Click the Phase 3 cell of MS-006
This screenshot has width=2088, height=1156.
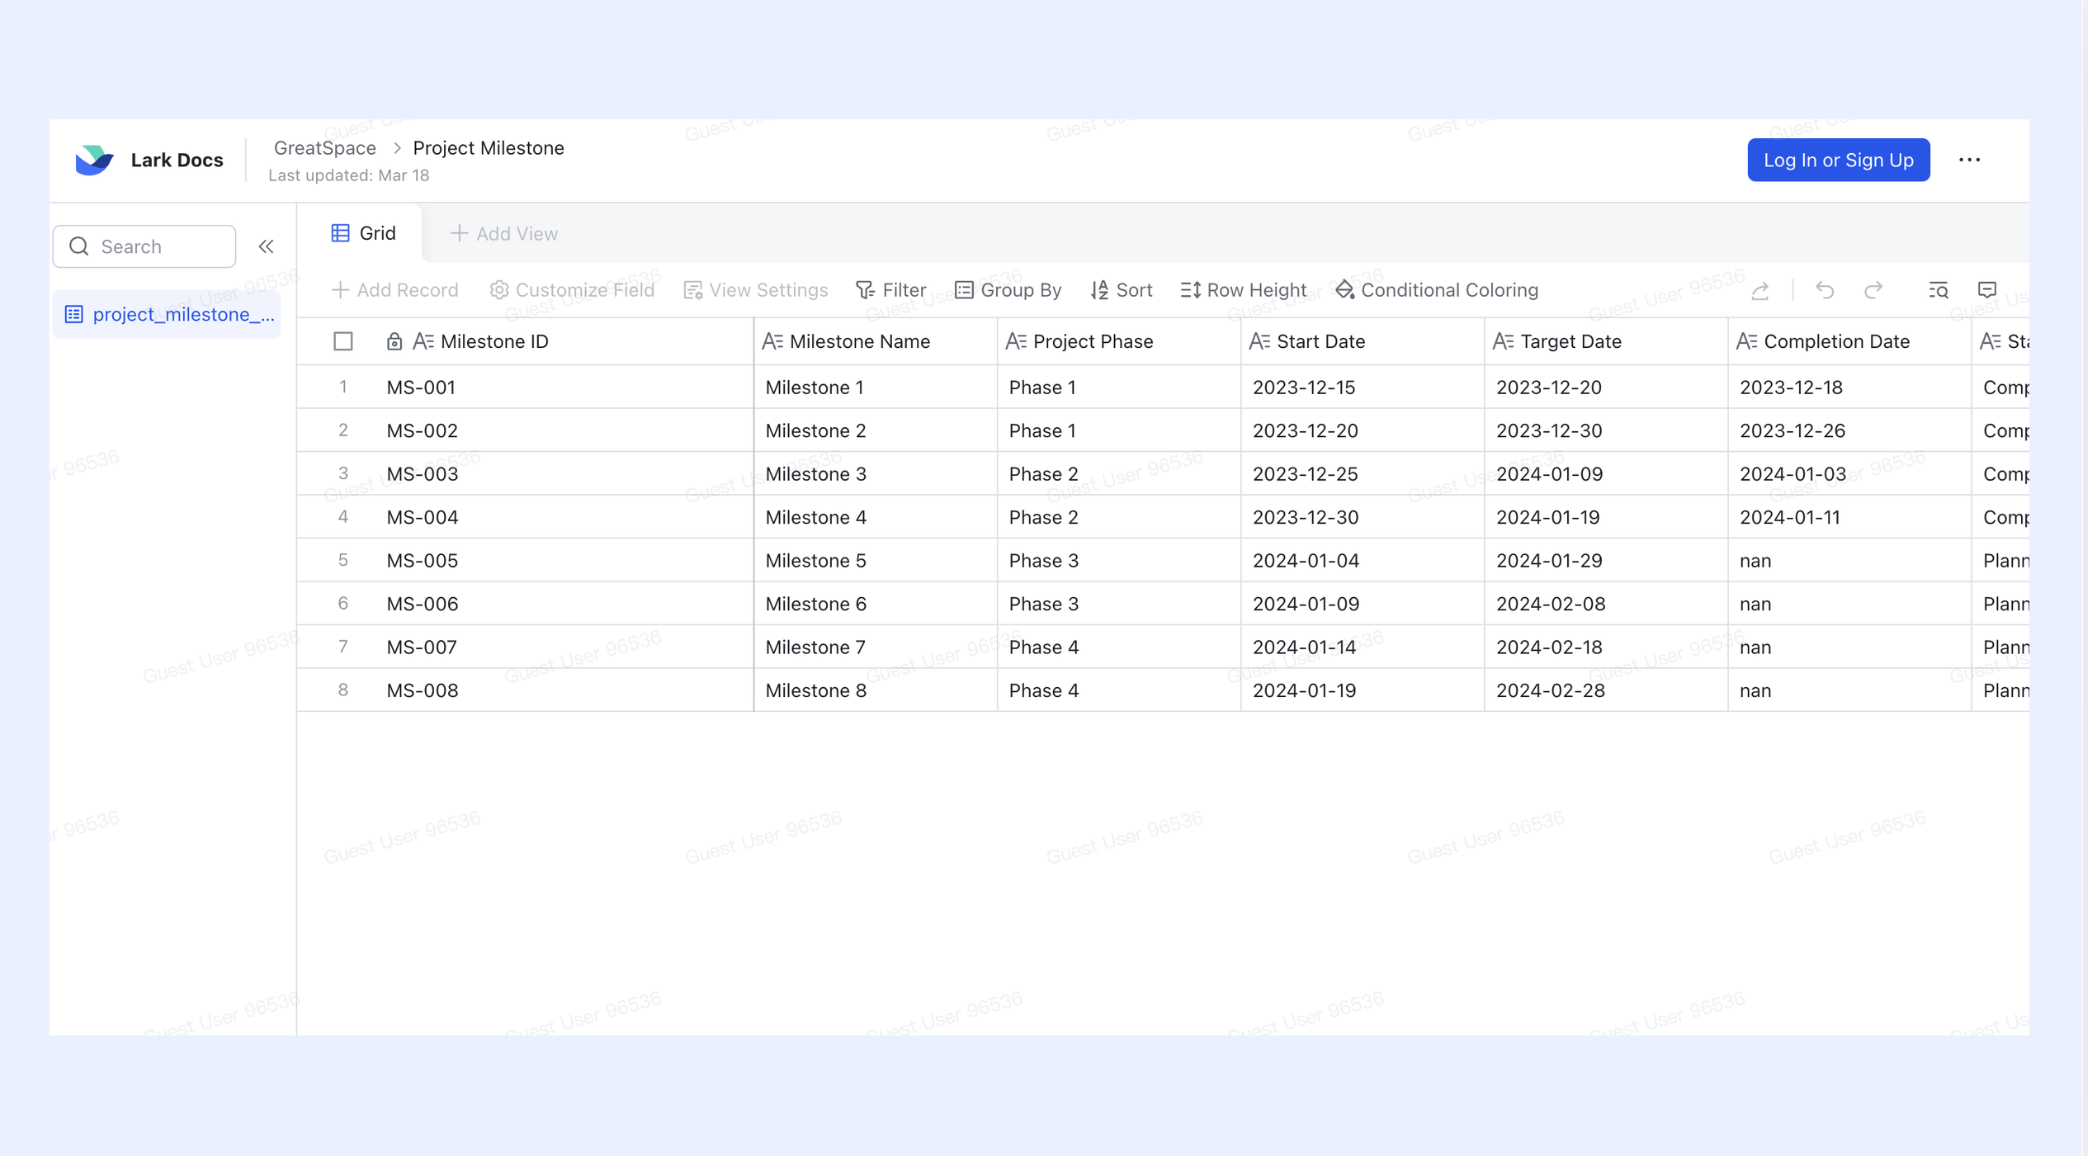pos(1119,604)
